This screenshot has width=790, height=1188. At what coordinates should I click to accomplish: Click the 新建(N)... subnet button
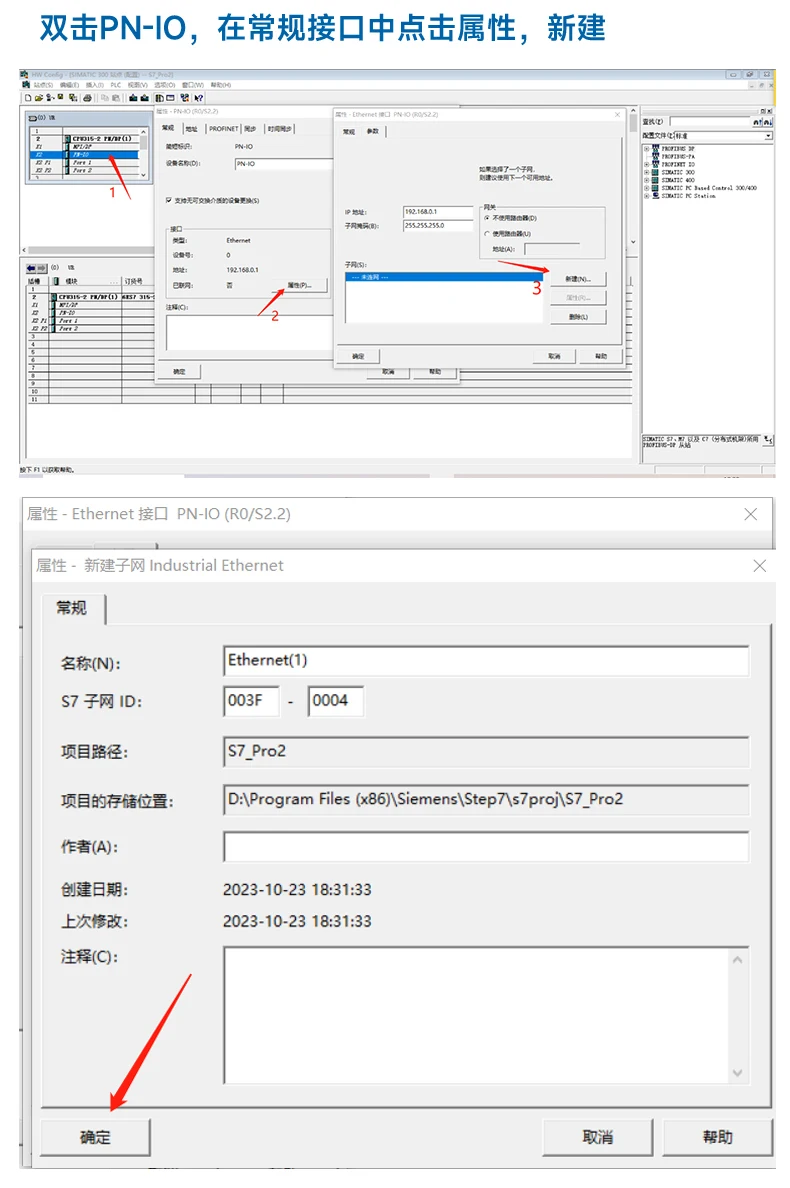coord(578,279)
